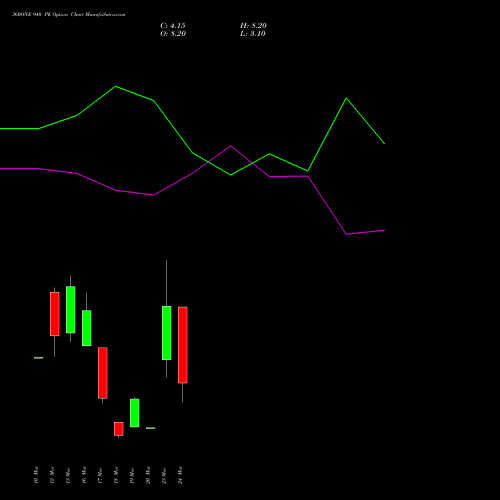Image resolution: width=500 pixels, height=500 pixels.
Task: Click the green indicator line's highest peak
Action: pyautogui.click(x=115, y=86)
